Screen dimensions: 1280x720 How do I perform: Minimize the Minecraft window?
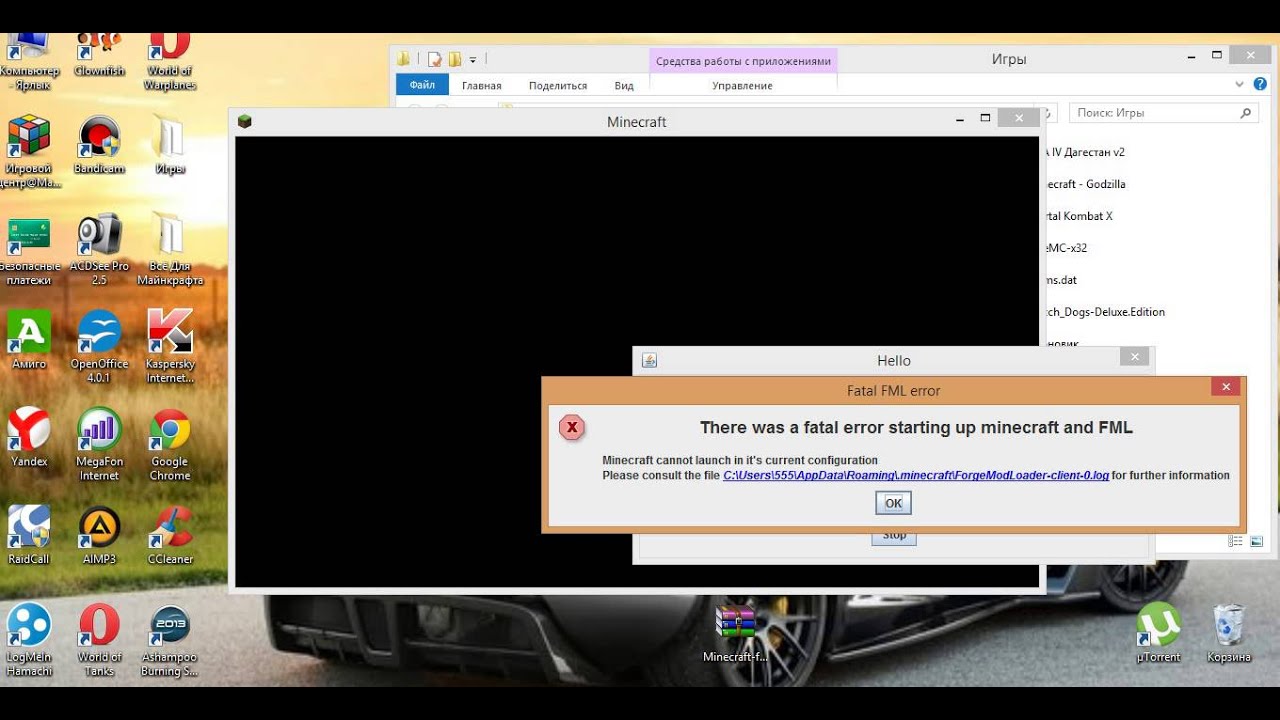(960, 118)
